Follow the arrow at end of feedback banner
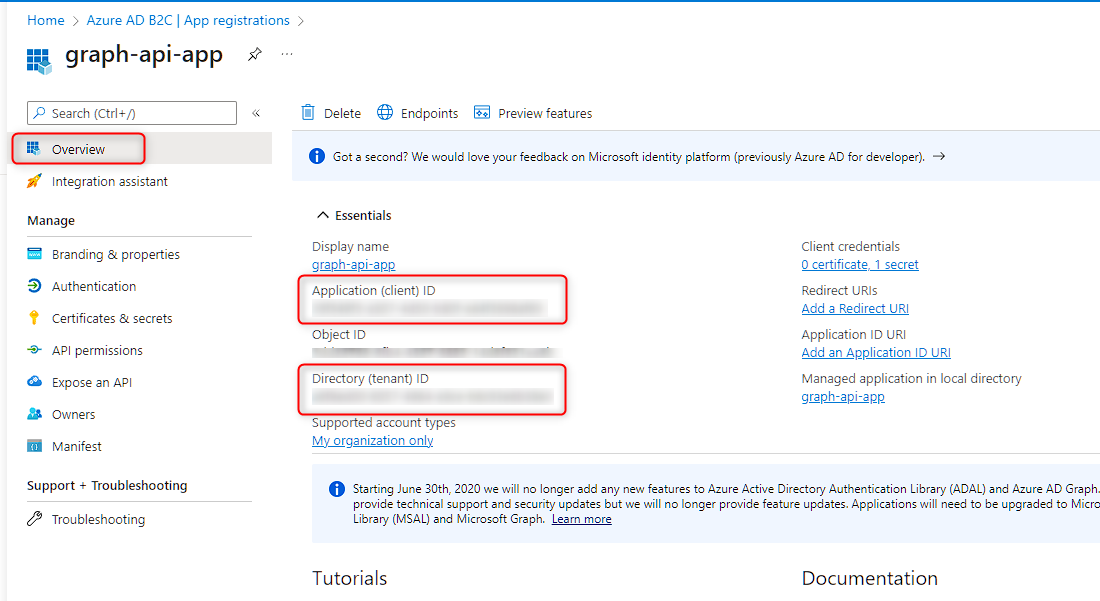 coord(939,156)
